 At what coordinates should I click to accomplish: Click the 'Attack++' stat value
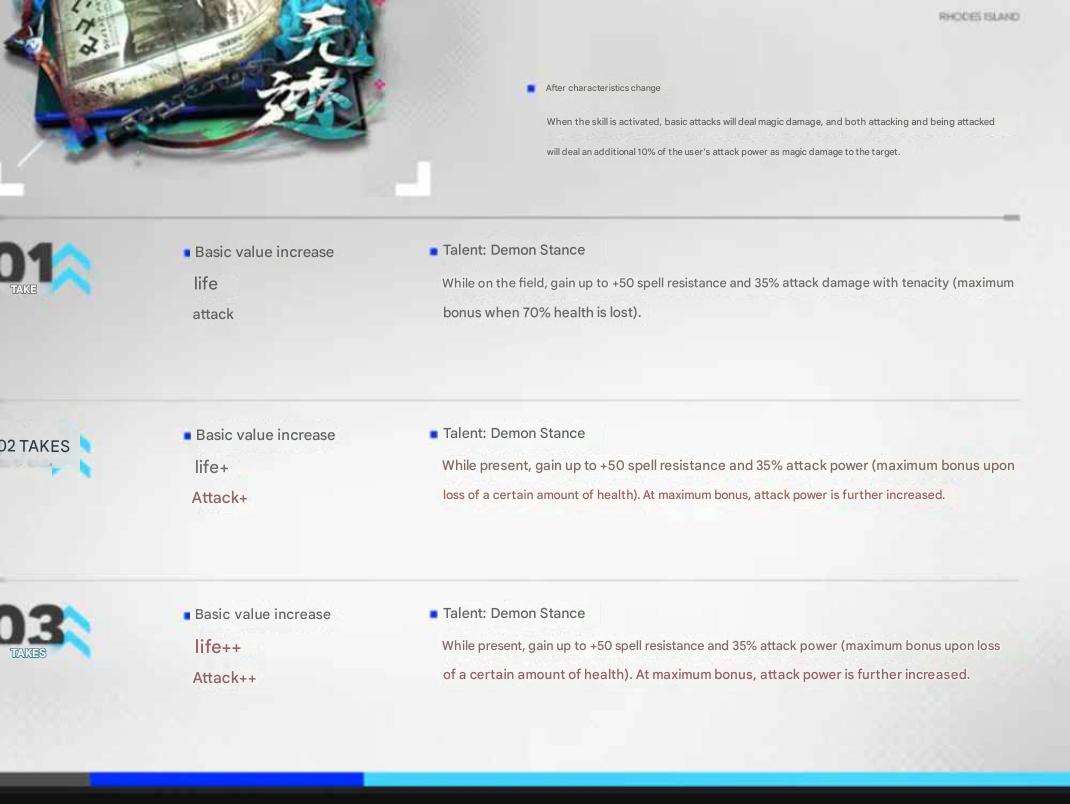coord(225,678)
